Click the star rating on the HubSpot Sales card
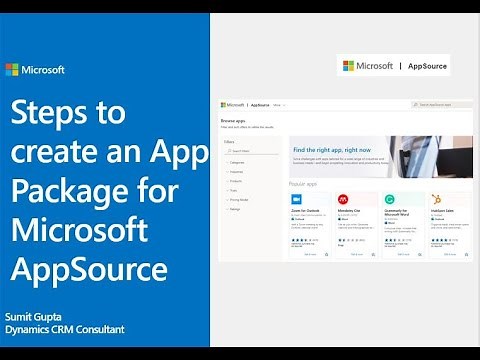Image resolution: width=480 pixels, height=360 pixels. (440, 240)
